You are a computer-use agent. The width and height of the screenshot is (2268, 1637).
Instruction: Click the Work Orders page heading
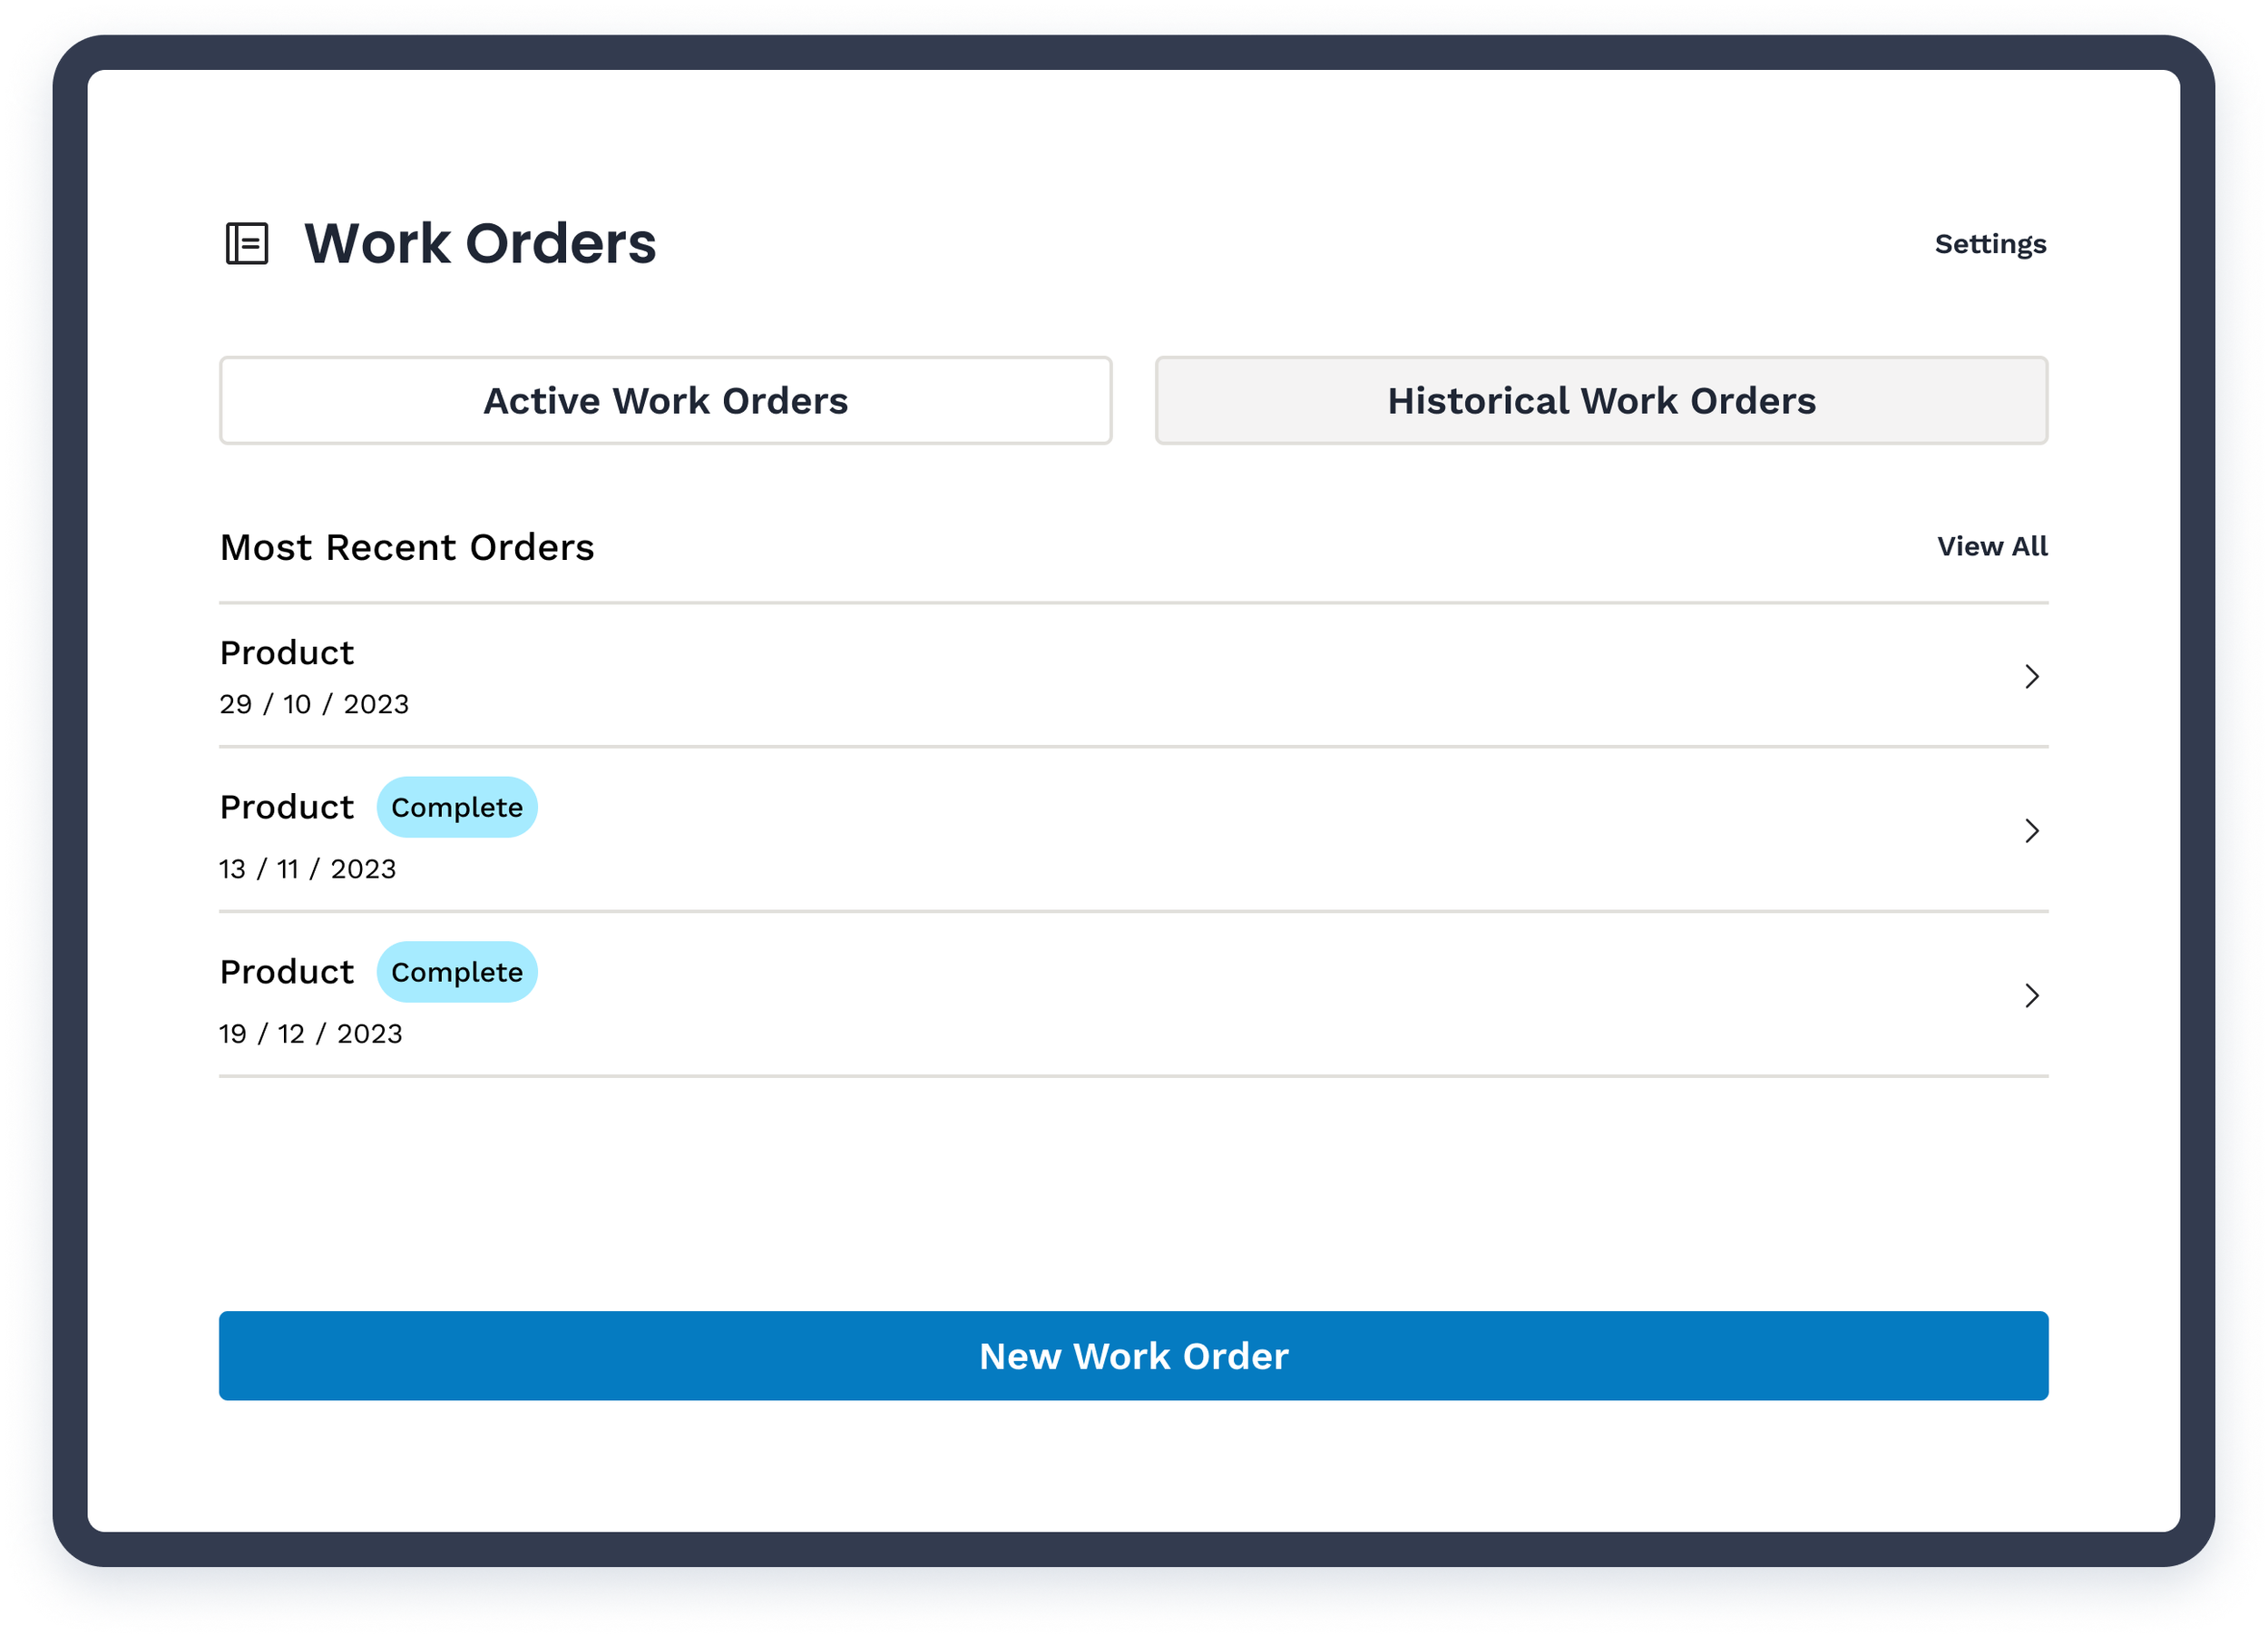480,244
